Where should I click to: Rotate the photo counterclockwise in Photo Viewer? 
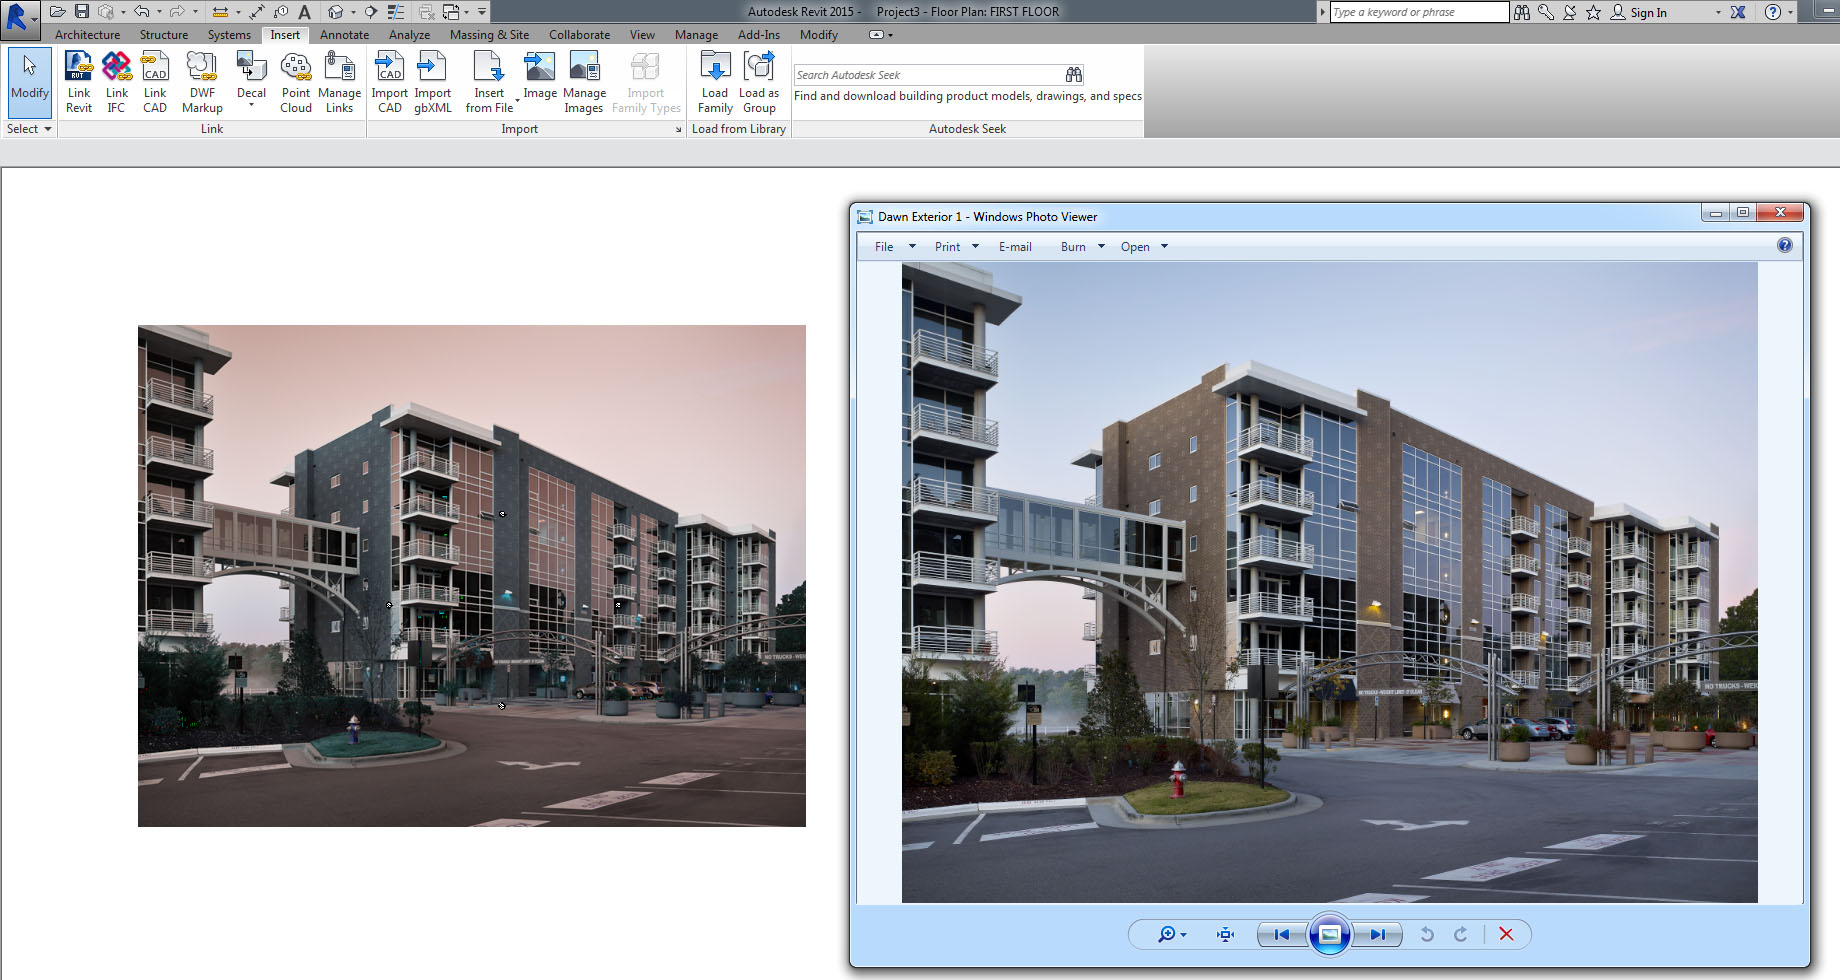[x=1427, y=934]
